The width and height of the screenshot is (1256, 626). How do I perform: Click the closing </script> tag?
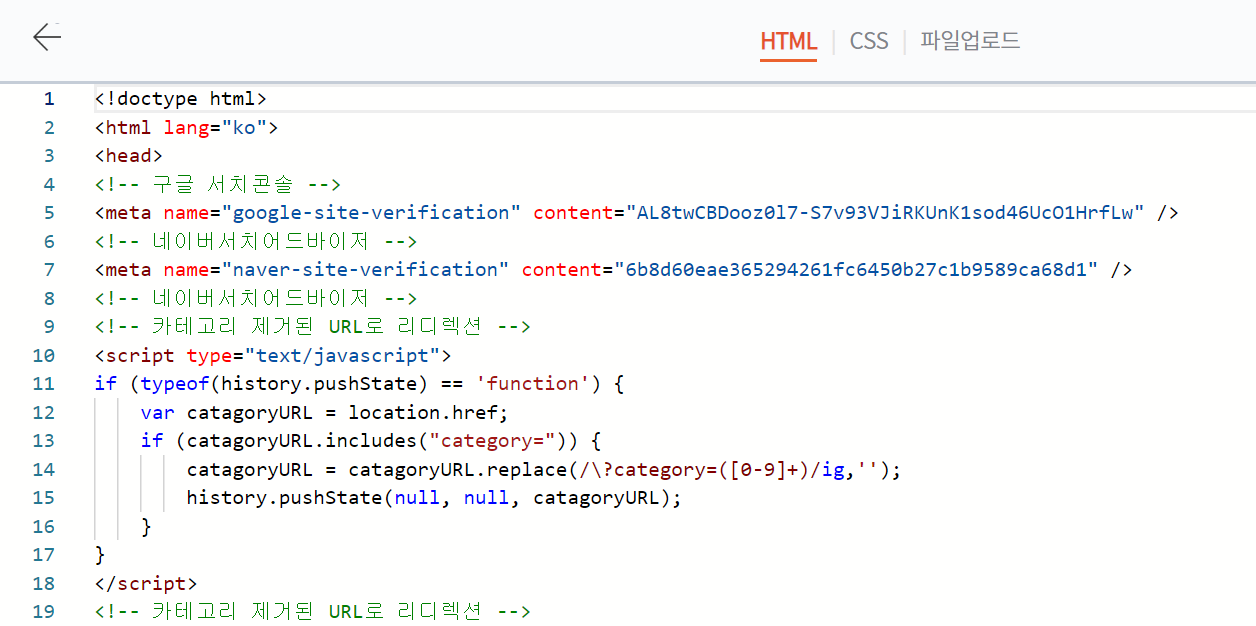tap(146, 584)
